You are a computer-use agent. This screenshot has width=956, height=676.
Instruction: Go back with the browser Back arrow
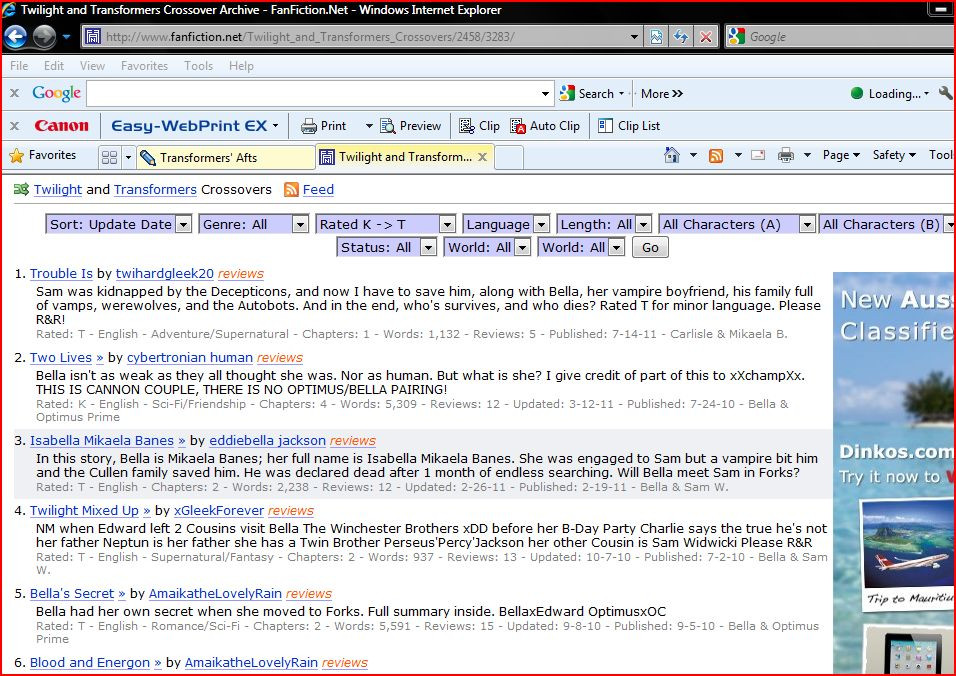[15, 37]
